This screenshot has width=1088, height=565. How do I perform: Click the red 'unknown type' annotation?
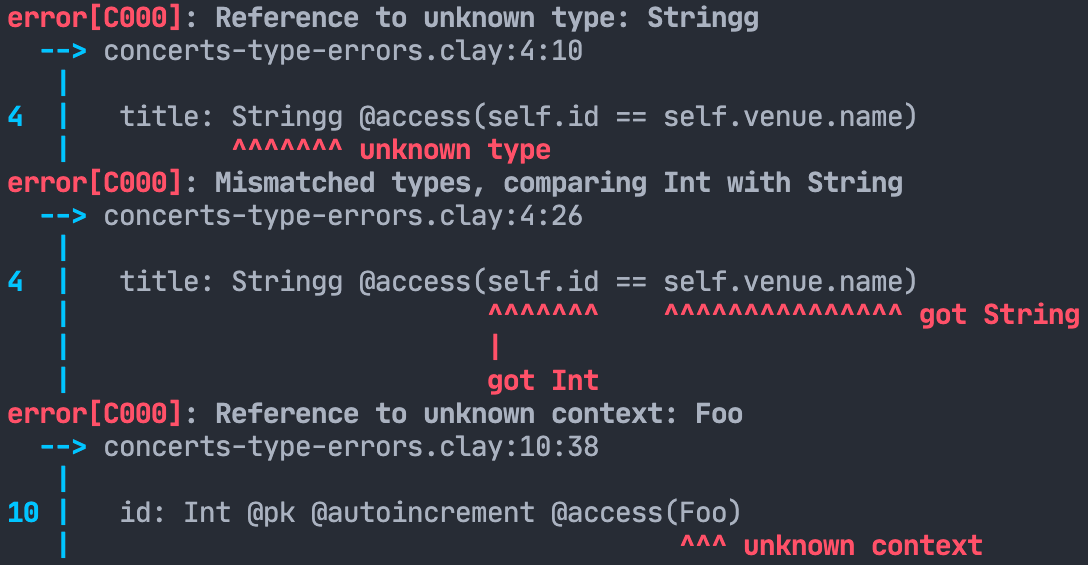(x=455, y=150)
